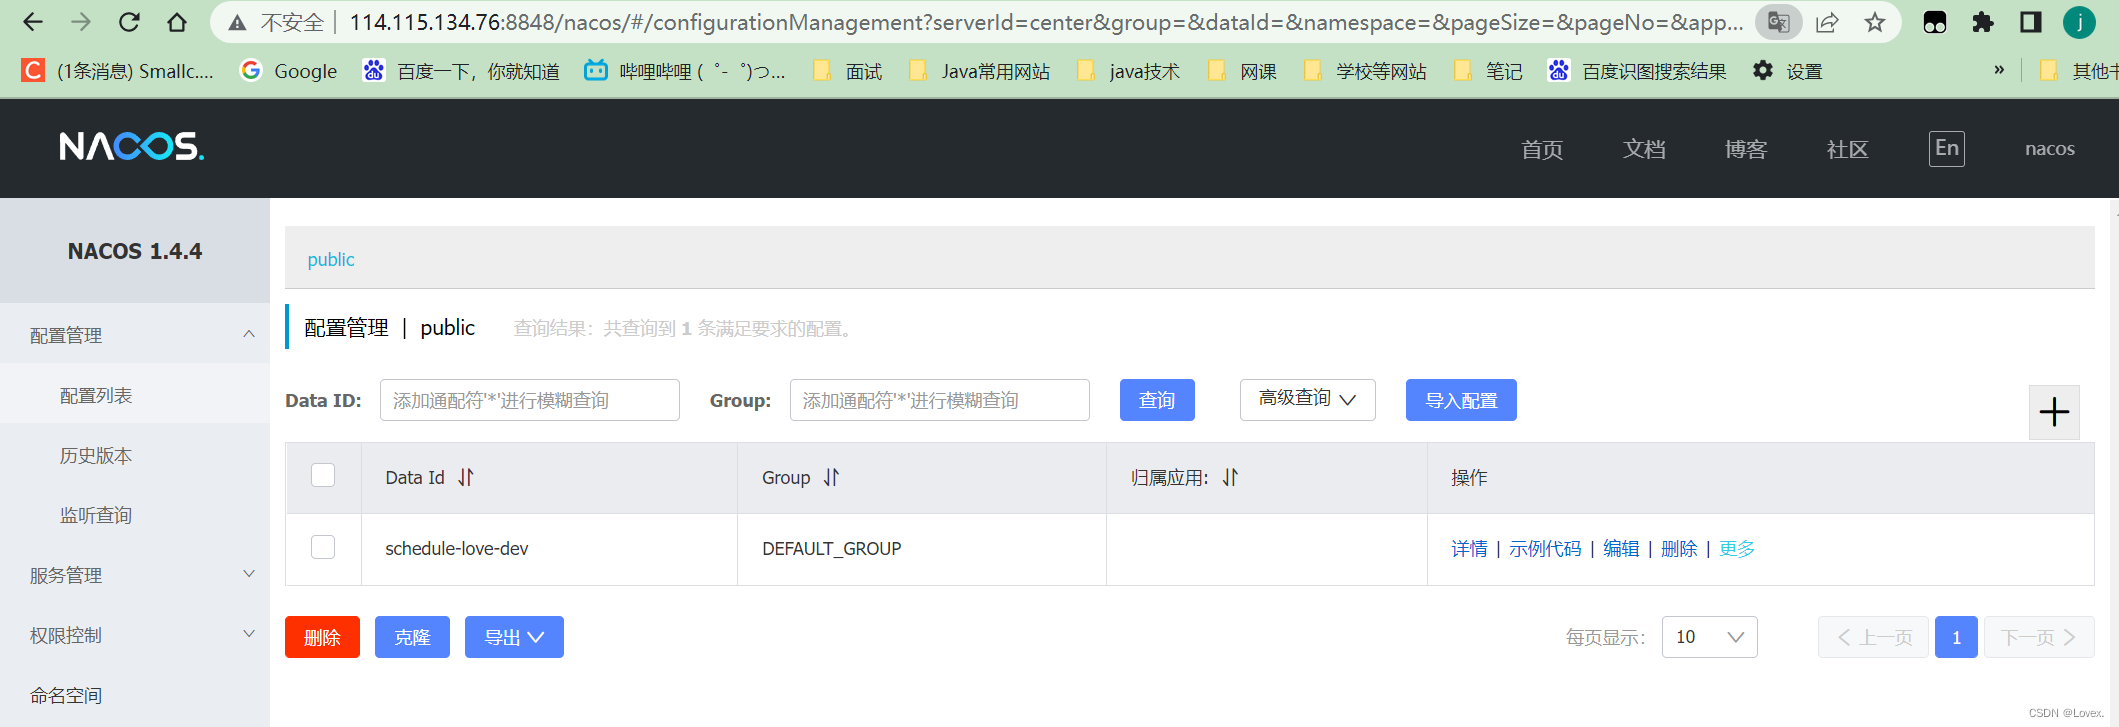Click the red 删除 button below the table
The image size is (2119, 727).
pyautogui.click(x=322, y=637)
